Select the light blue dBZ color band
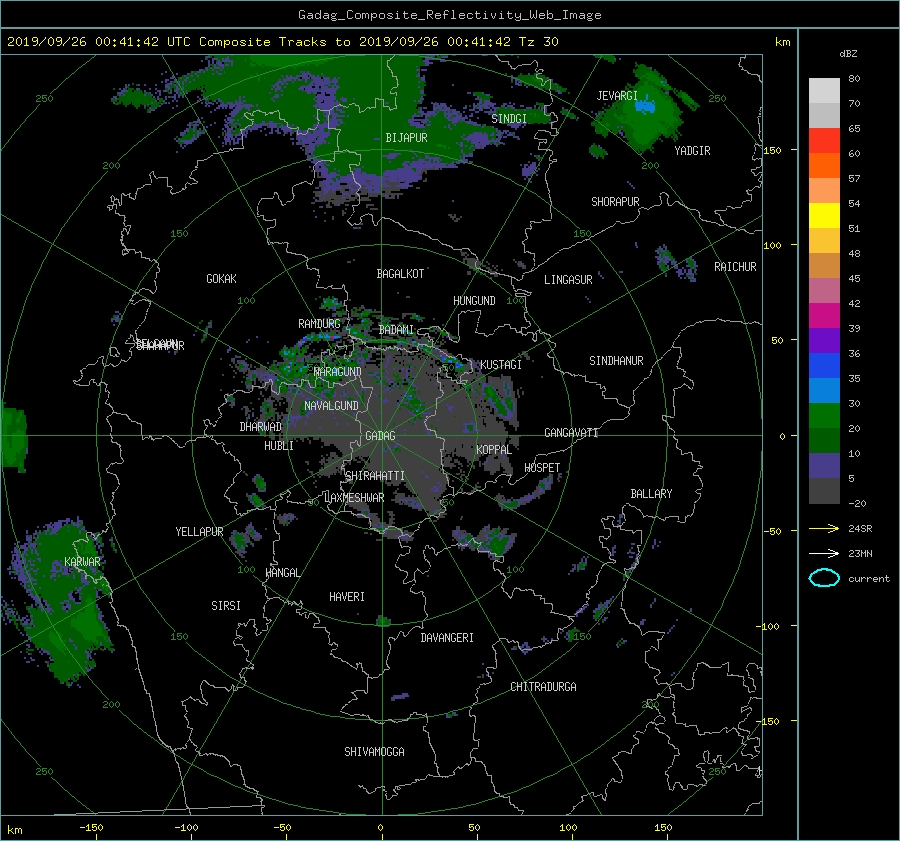This screenshot has width=900, height=841. click(x=824, y=391)
